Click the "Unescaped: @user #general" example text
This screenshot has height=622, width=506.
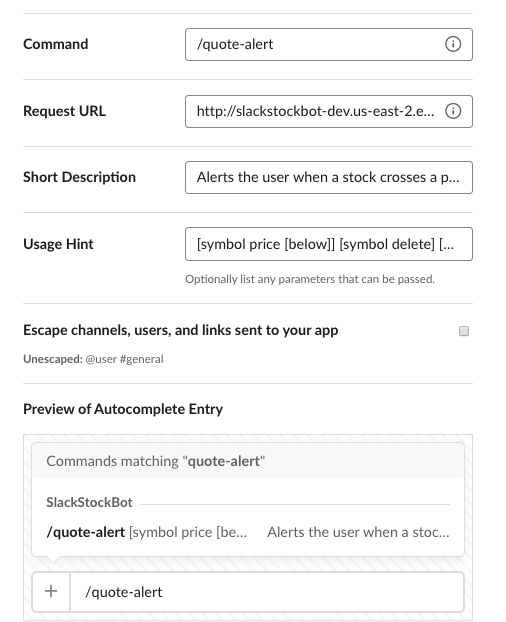coord(93,359)
